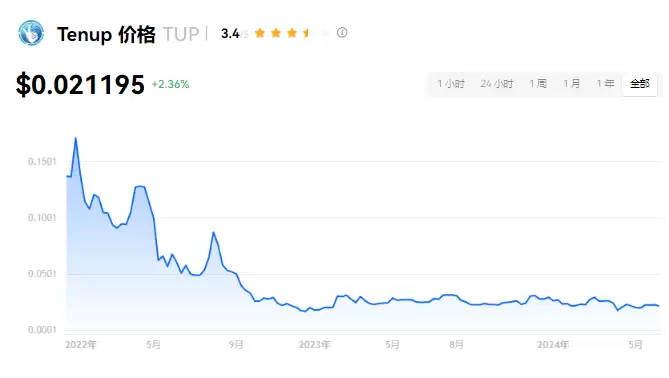Click the 3.4 rating score
Screen dimensions: 669x378
tap(230, 33)
